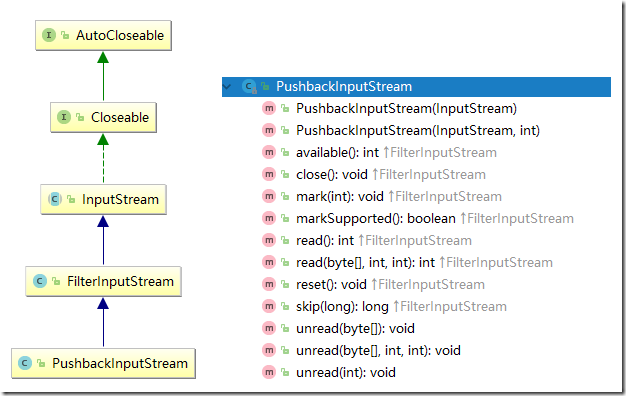The image size is (626, 396).
Task: Click the InputStream abstract class icon
Action: (54, 199)
